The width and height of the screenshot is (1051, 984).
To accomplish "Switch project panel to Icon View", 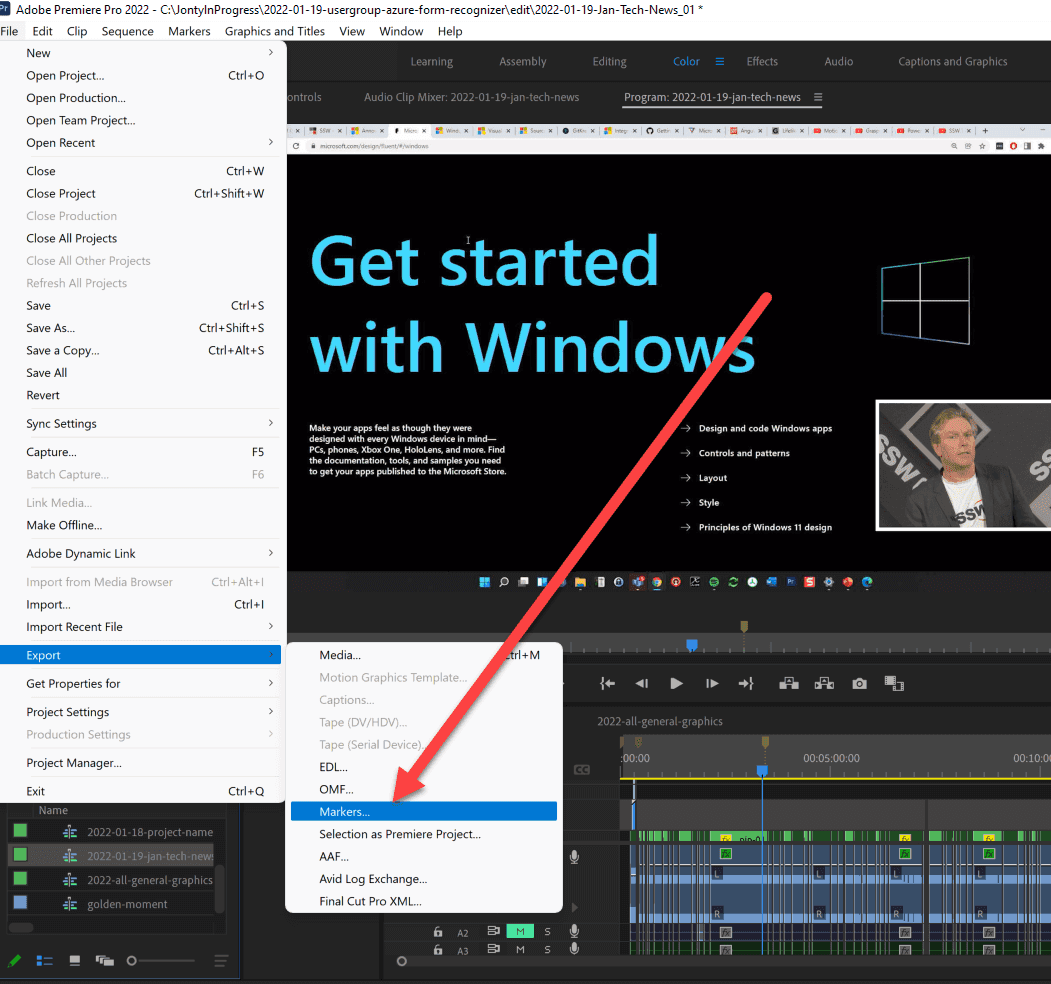I will pos(75,961).
